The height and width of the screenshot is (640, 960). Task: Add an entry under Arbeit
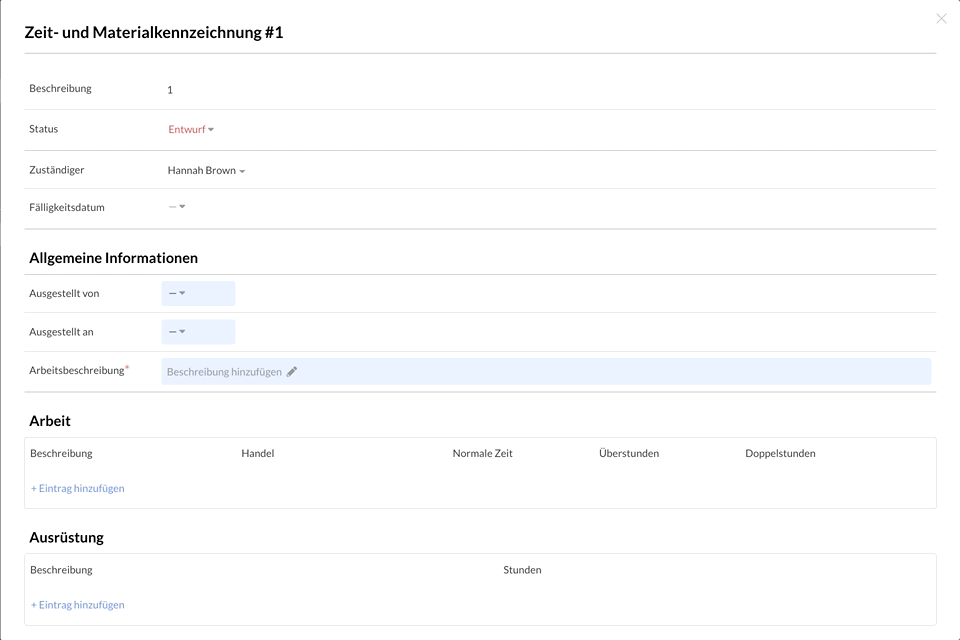(x=78, y=488)
